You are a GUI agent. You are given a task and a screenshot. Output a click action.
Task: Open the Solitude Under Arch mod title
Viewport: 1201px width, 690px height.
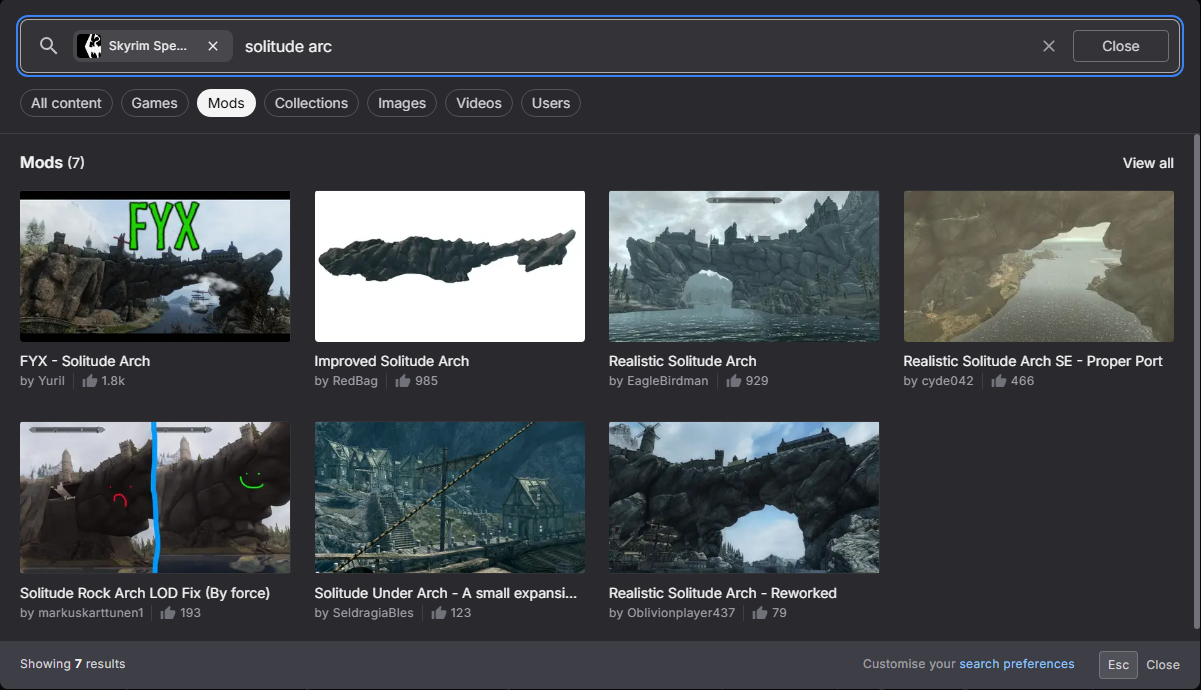click(446, 593)
